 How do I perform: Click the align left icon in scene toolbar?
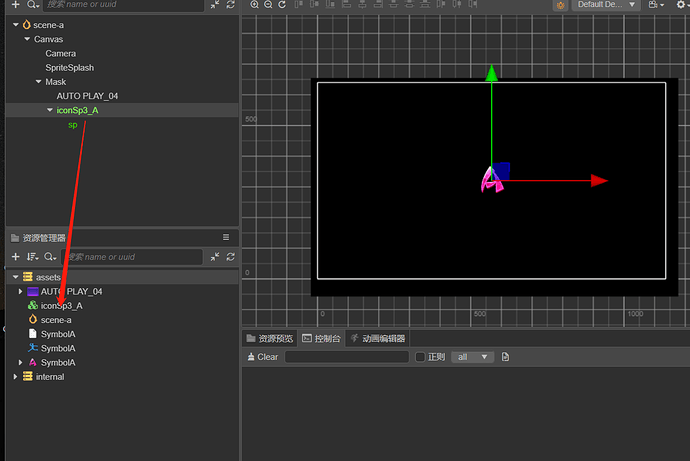coord(347,4)
